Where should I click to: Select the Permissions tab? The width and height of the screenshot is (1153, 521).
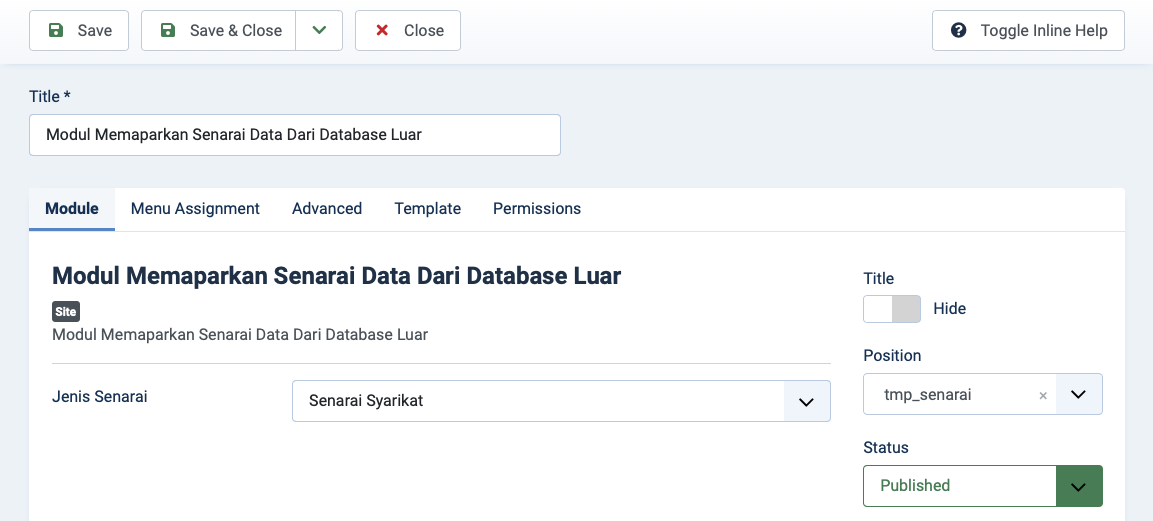point(537,209)
